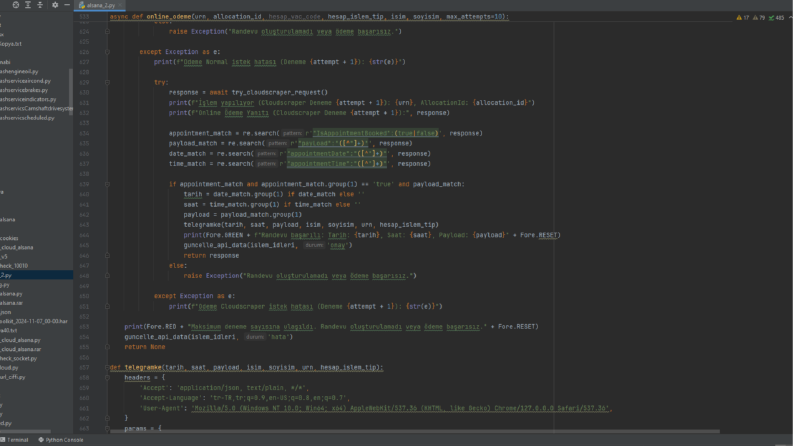Open project panel gear settings
The image size is (793, 446).
point(55,5)
